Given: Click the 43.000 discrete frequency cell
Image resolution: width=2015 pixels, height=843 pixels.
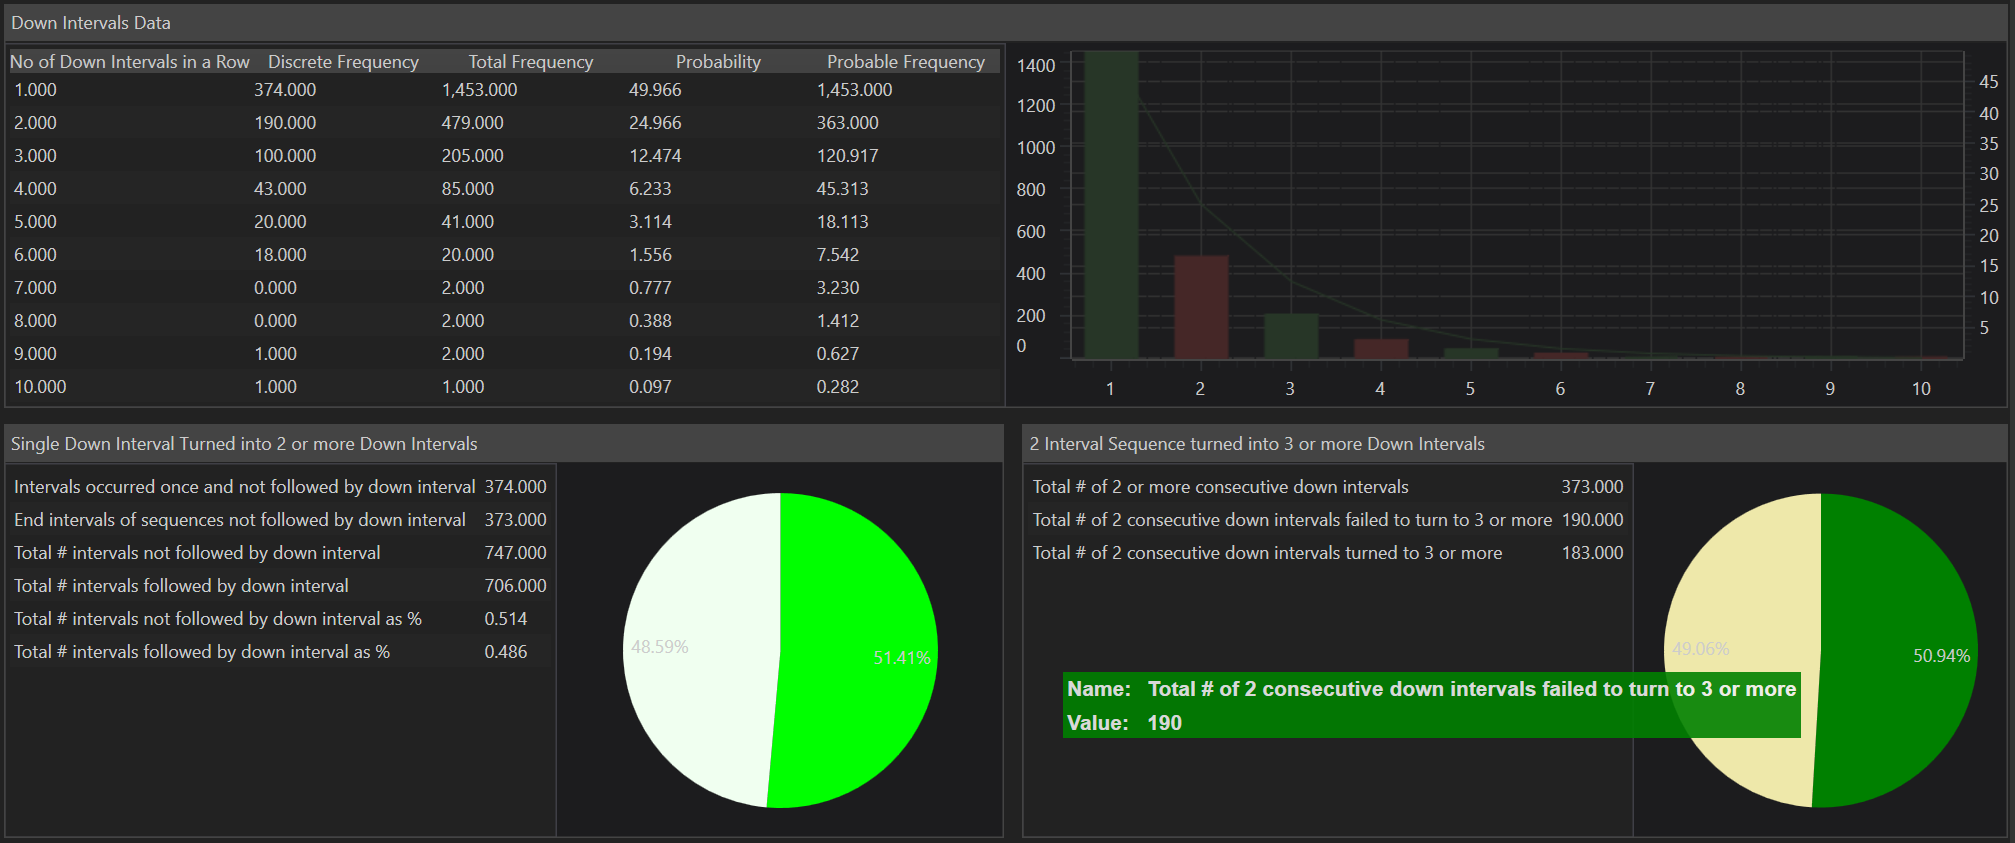Looking at the screenshot, I should 280,189.
